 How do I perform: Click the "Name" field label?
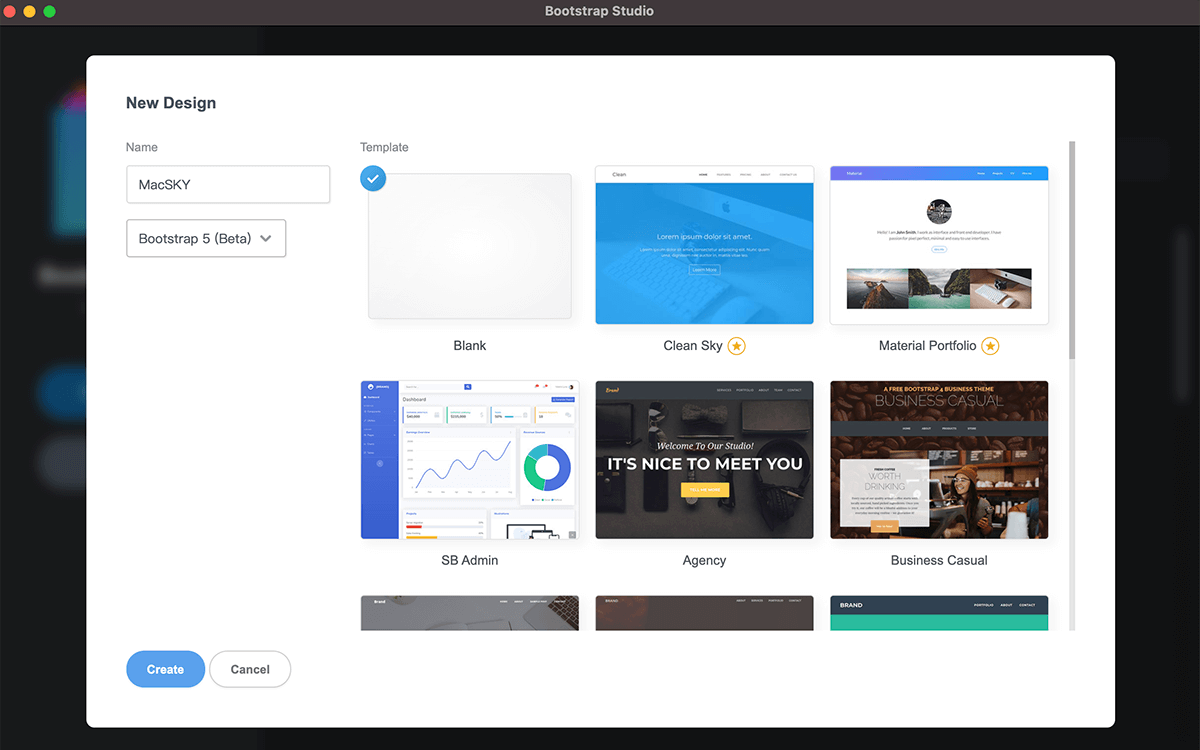coord(142,147)
